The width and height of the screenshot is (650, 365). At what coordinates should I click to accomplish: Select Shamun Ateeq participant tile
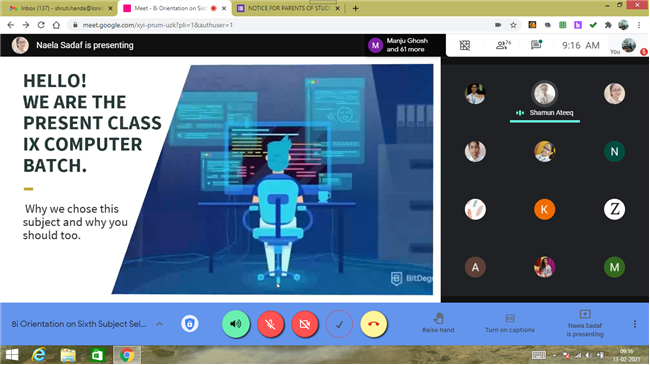click(545, 100)
